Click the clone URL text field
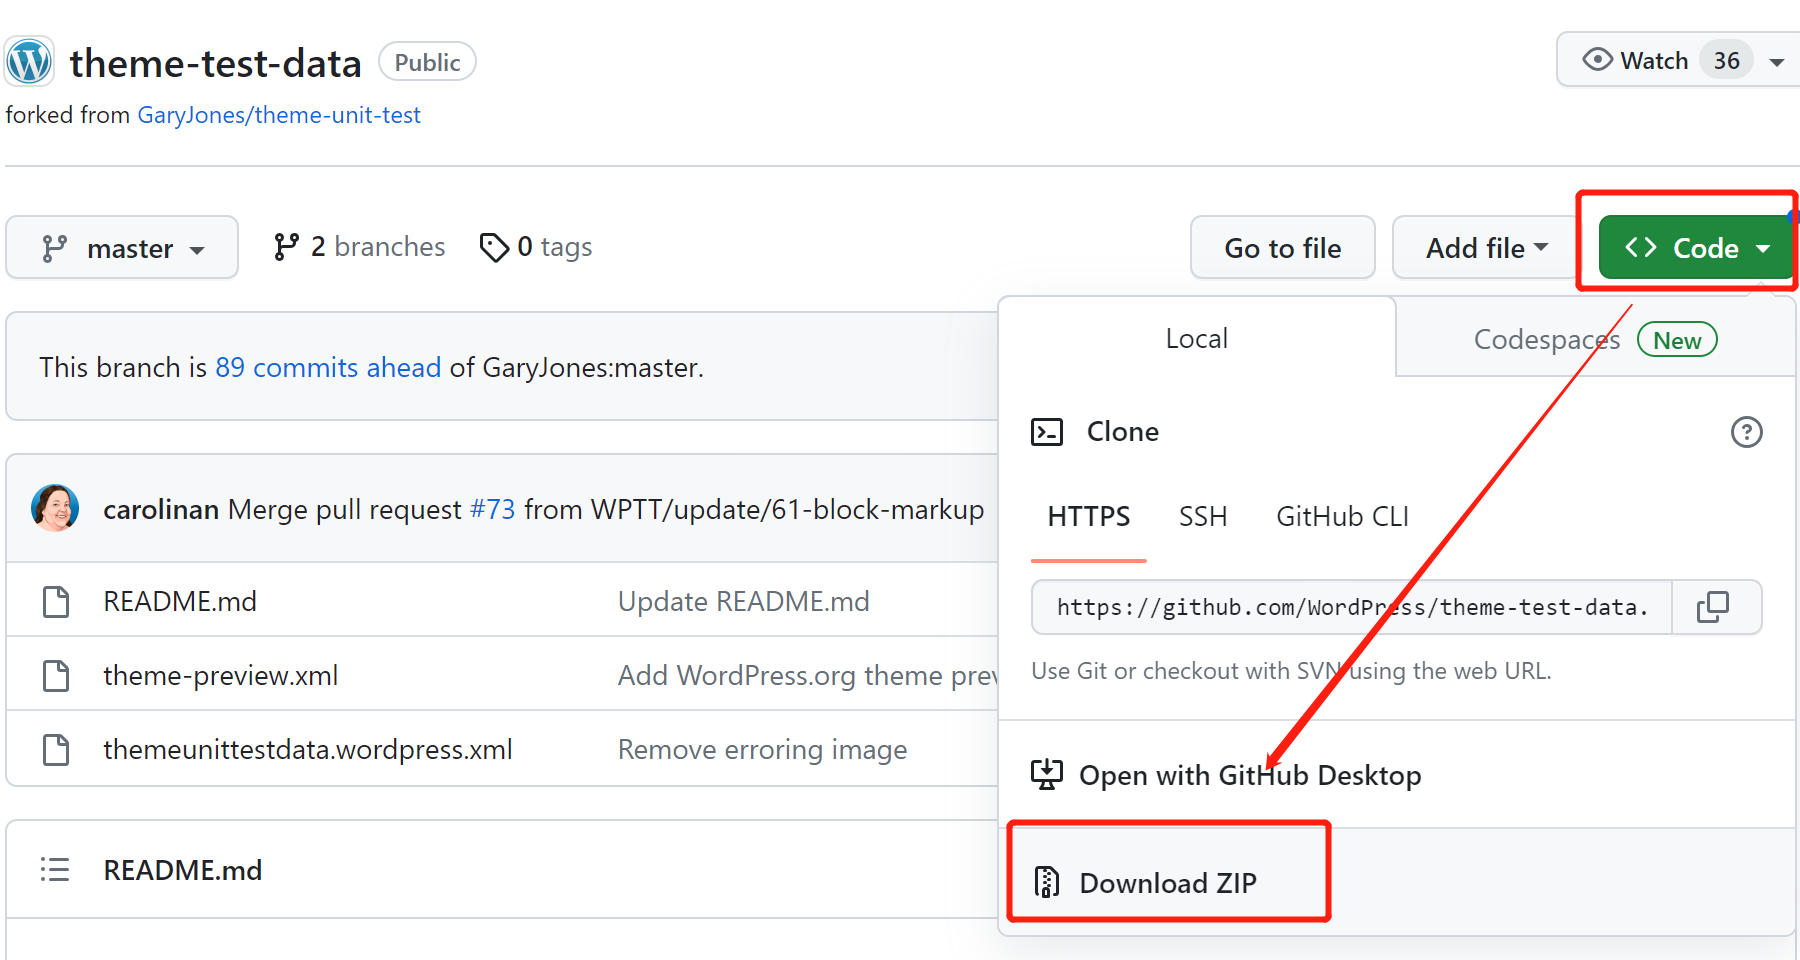1800x960 pixels. click(1352, 607)
